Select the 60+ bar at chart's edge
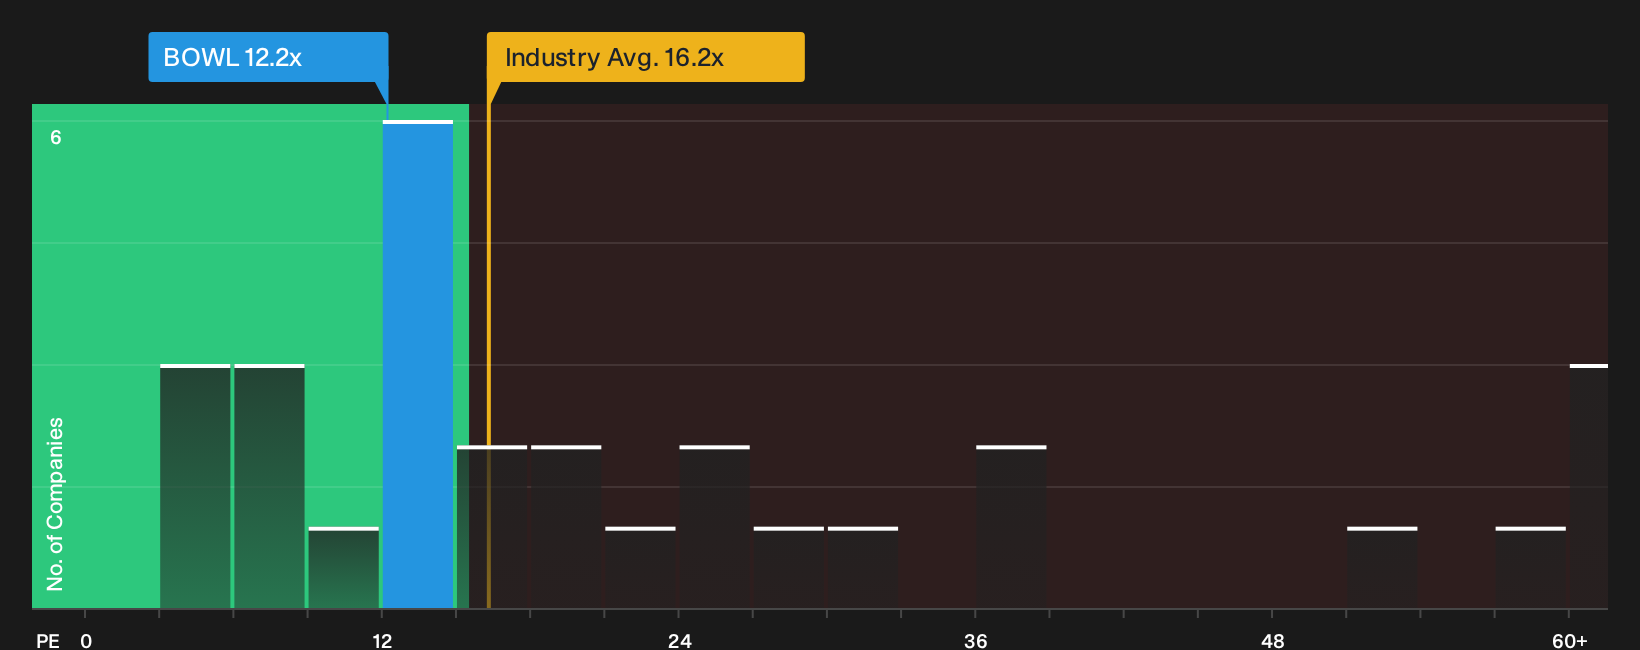The height and width of the screenshot is (650, 1640). click(1589, 486)
